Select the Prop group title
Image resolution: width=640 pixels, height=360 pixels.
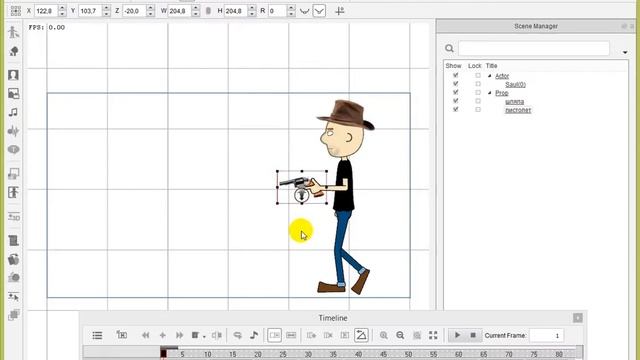coord(502,93)
